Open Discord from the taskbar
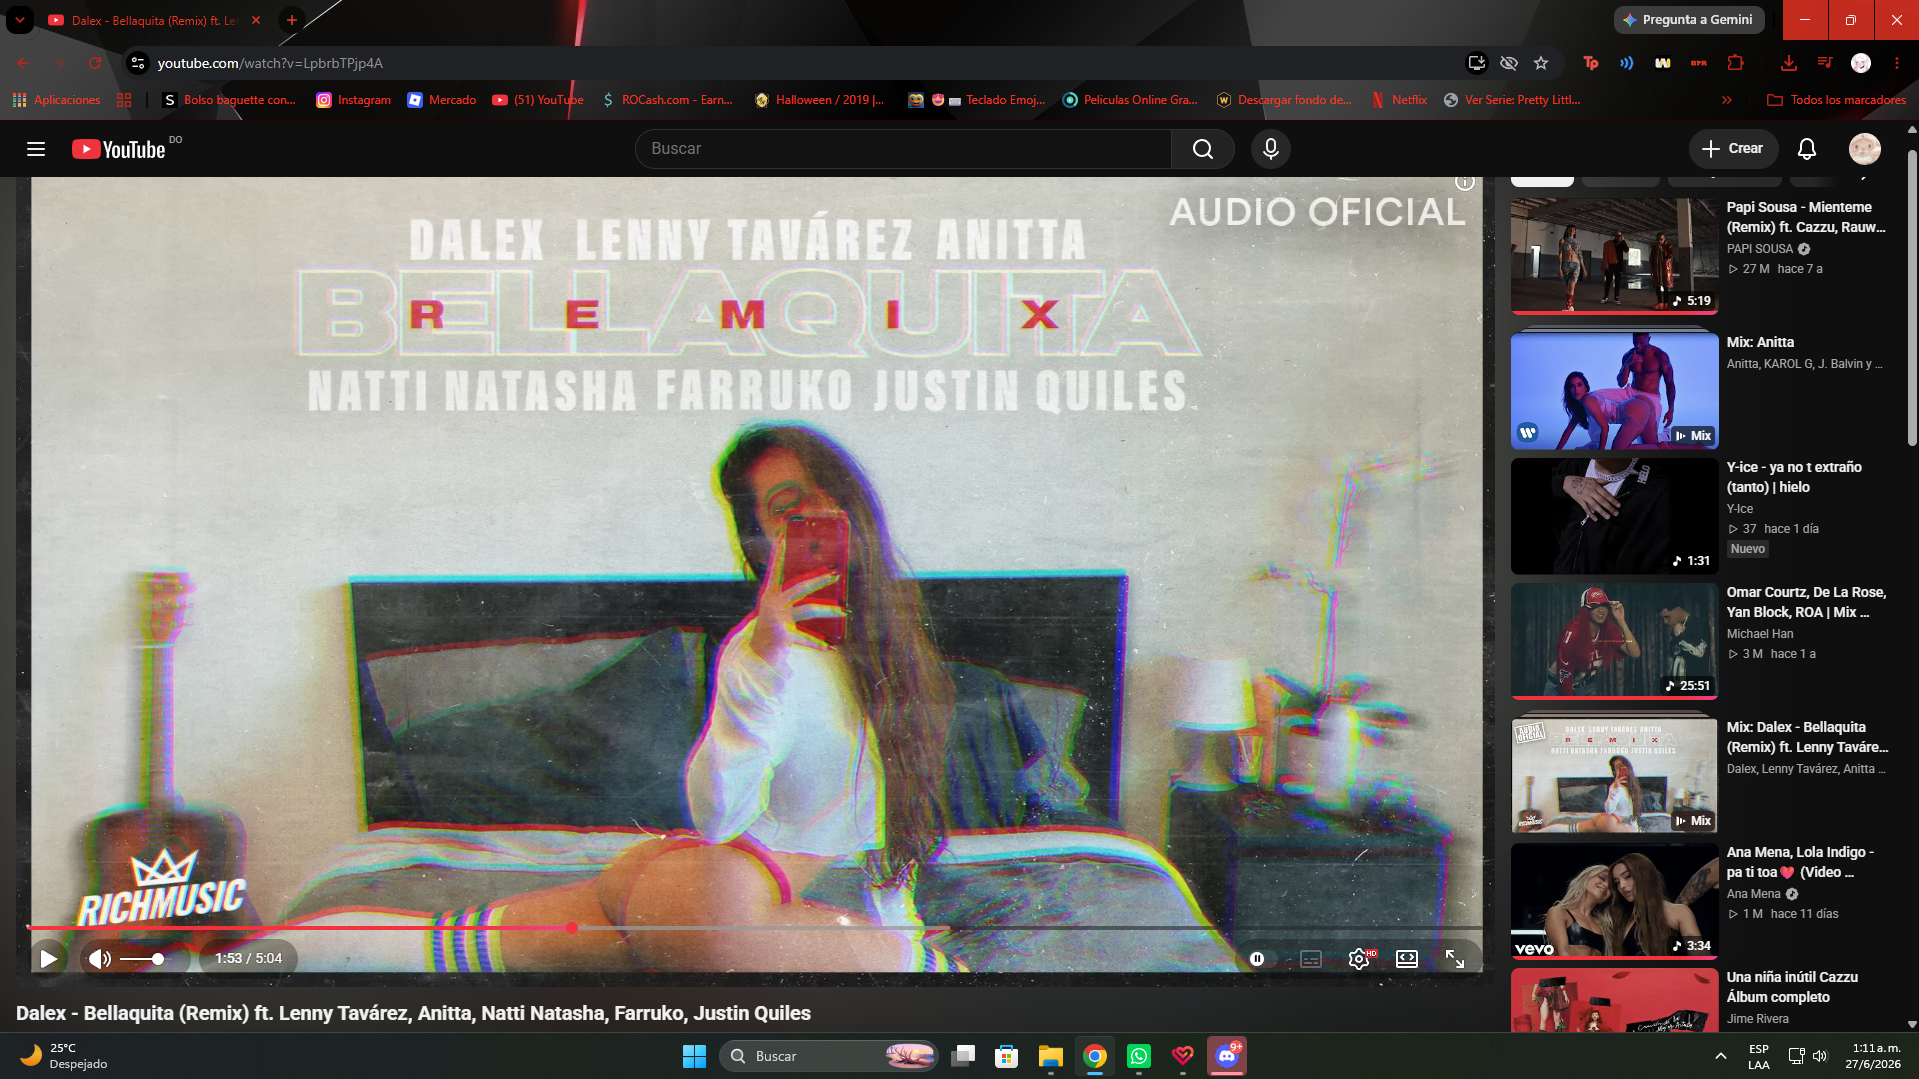 click(x=1227, y=1056)
